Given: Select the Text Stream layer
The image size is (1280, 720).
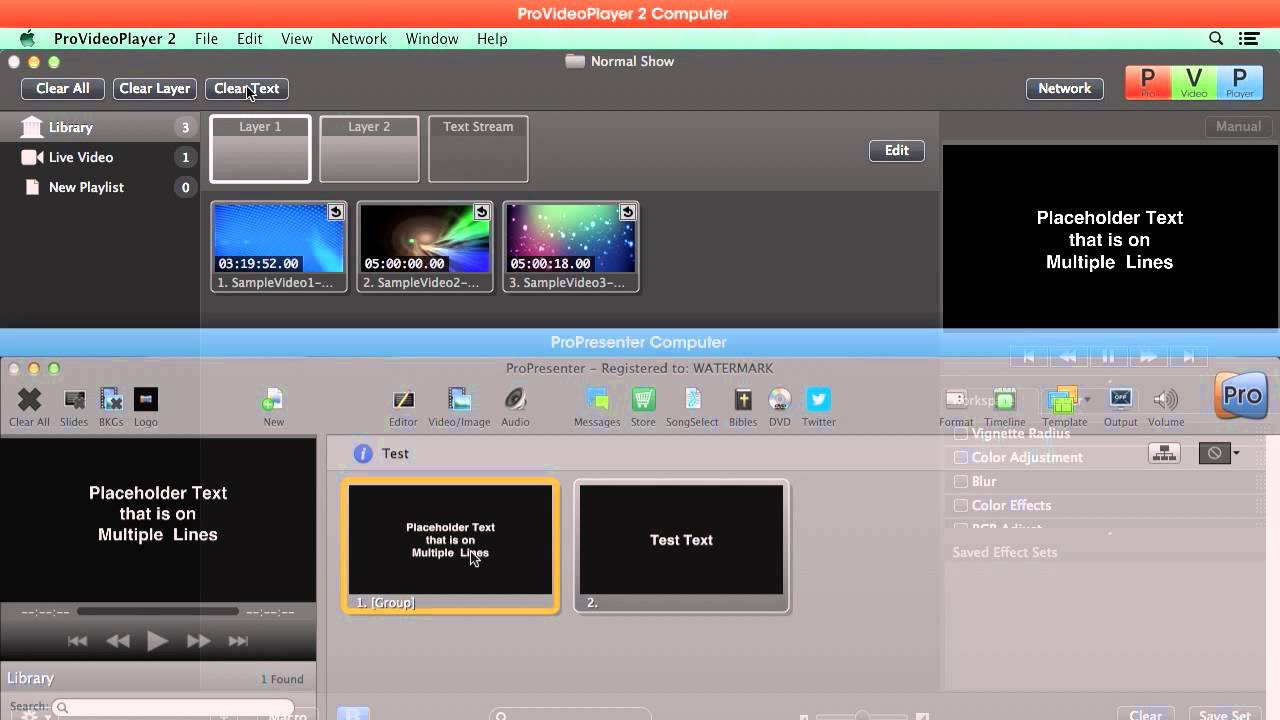Looking at the screenshot, I should click(478, 149).
